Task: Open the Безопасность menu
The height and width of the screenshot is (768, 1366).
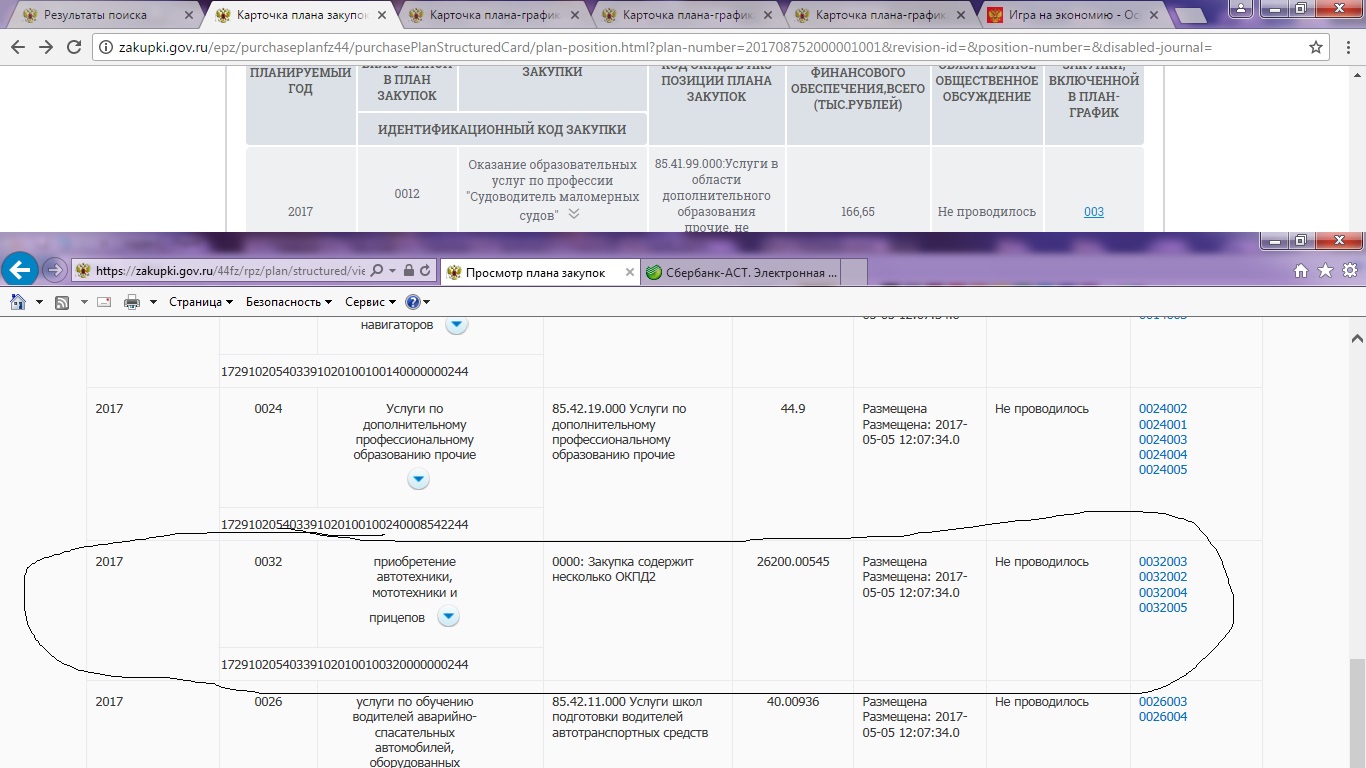Action: click(289, 302)
